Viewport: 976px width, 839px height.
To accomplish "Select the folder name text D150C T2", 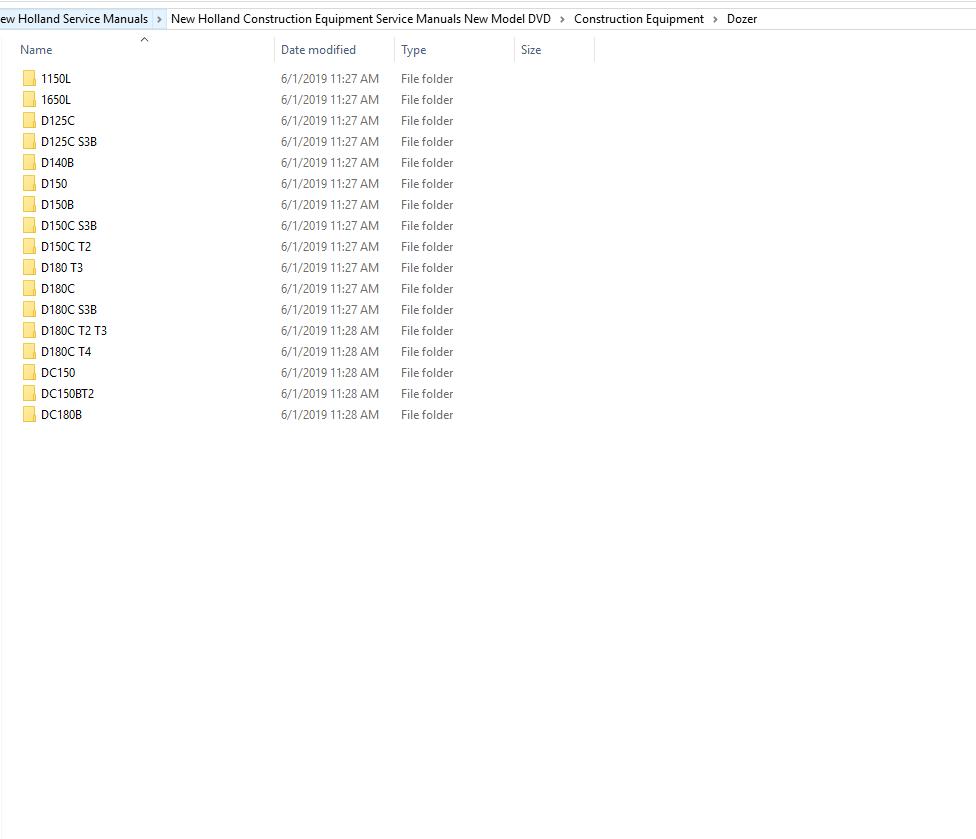I will point(66,246).
